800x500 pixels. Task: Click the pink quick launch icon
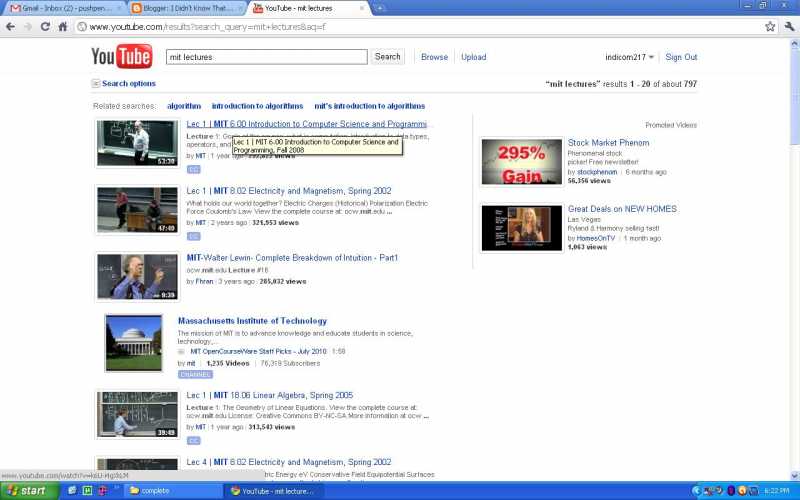pos(103,491)
